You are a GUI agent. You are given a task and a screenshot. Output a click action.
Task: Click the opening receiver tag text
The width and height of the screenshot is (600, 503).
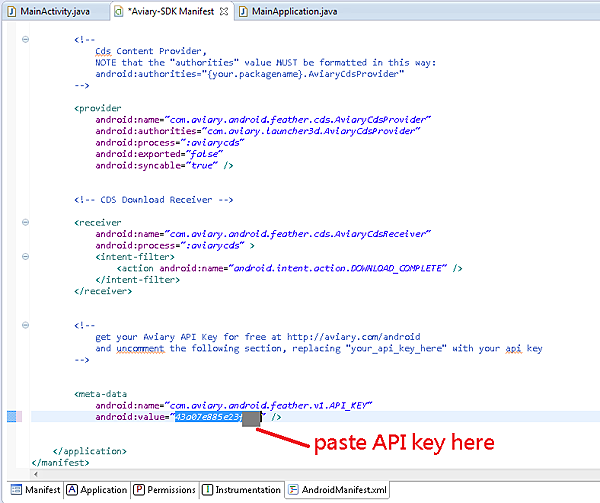point(98,223)
